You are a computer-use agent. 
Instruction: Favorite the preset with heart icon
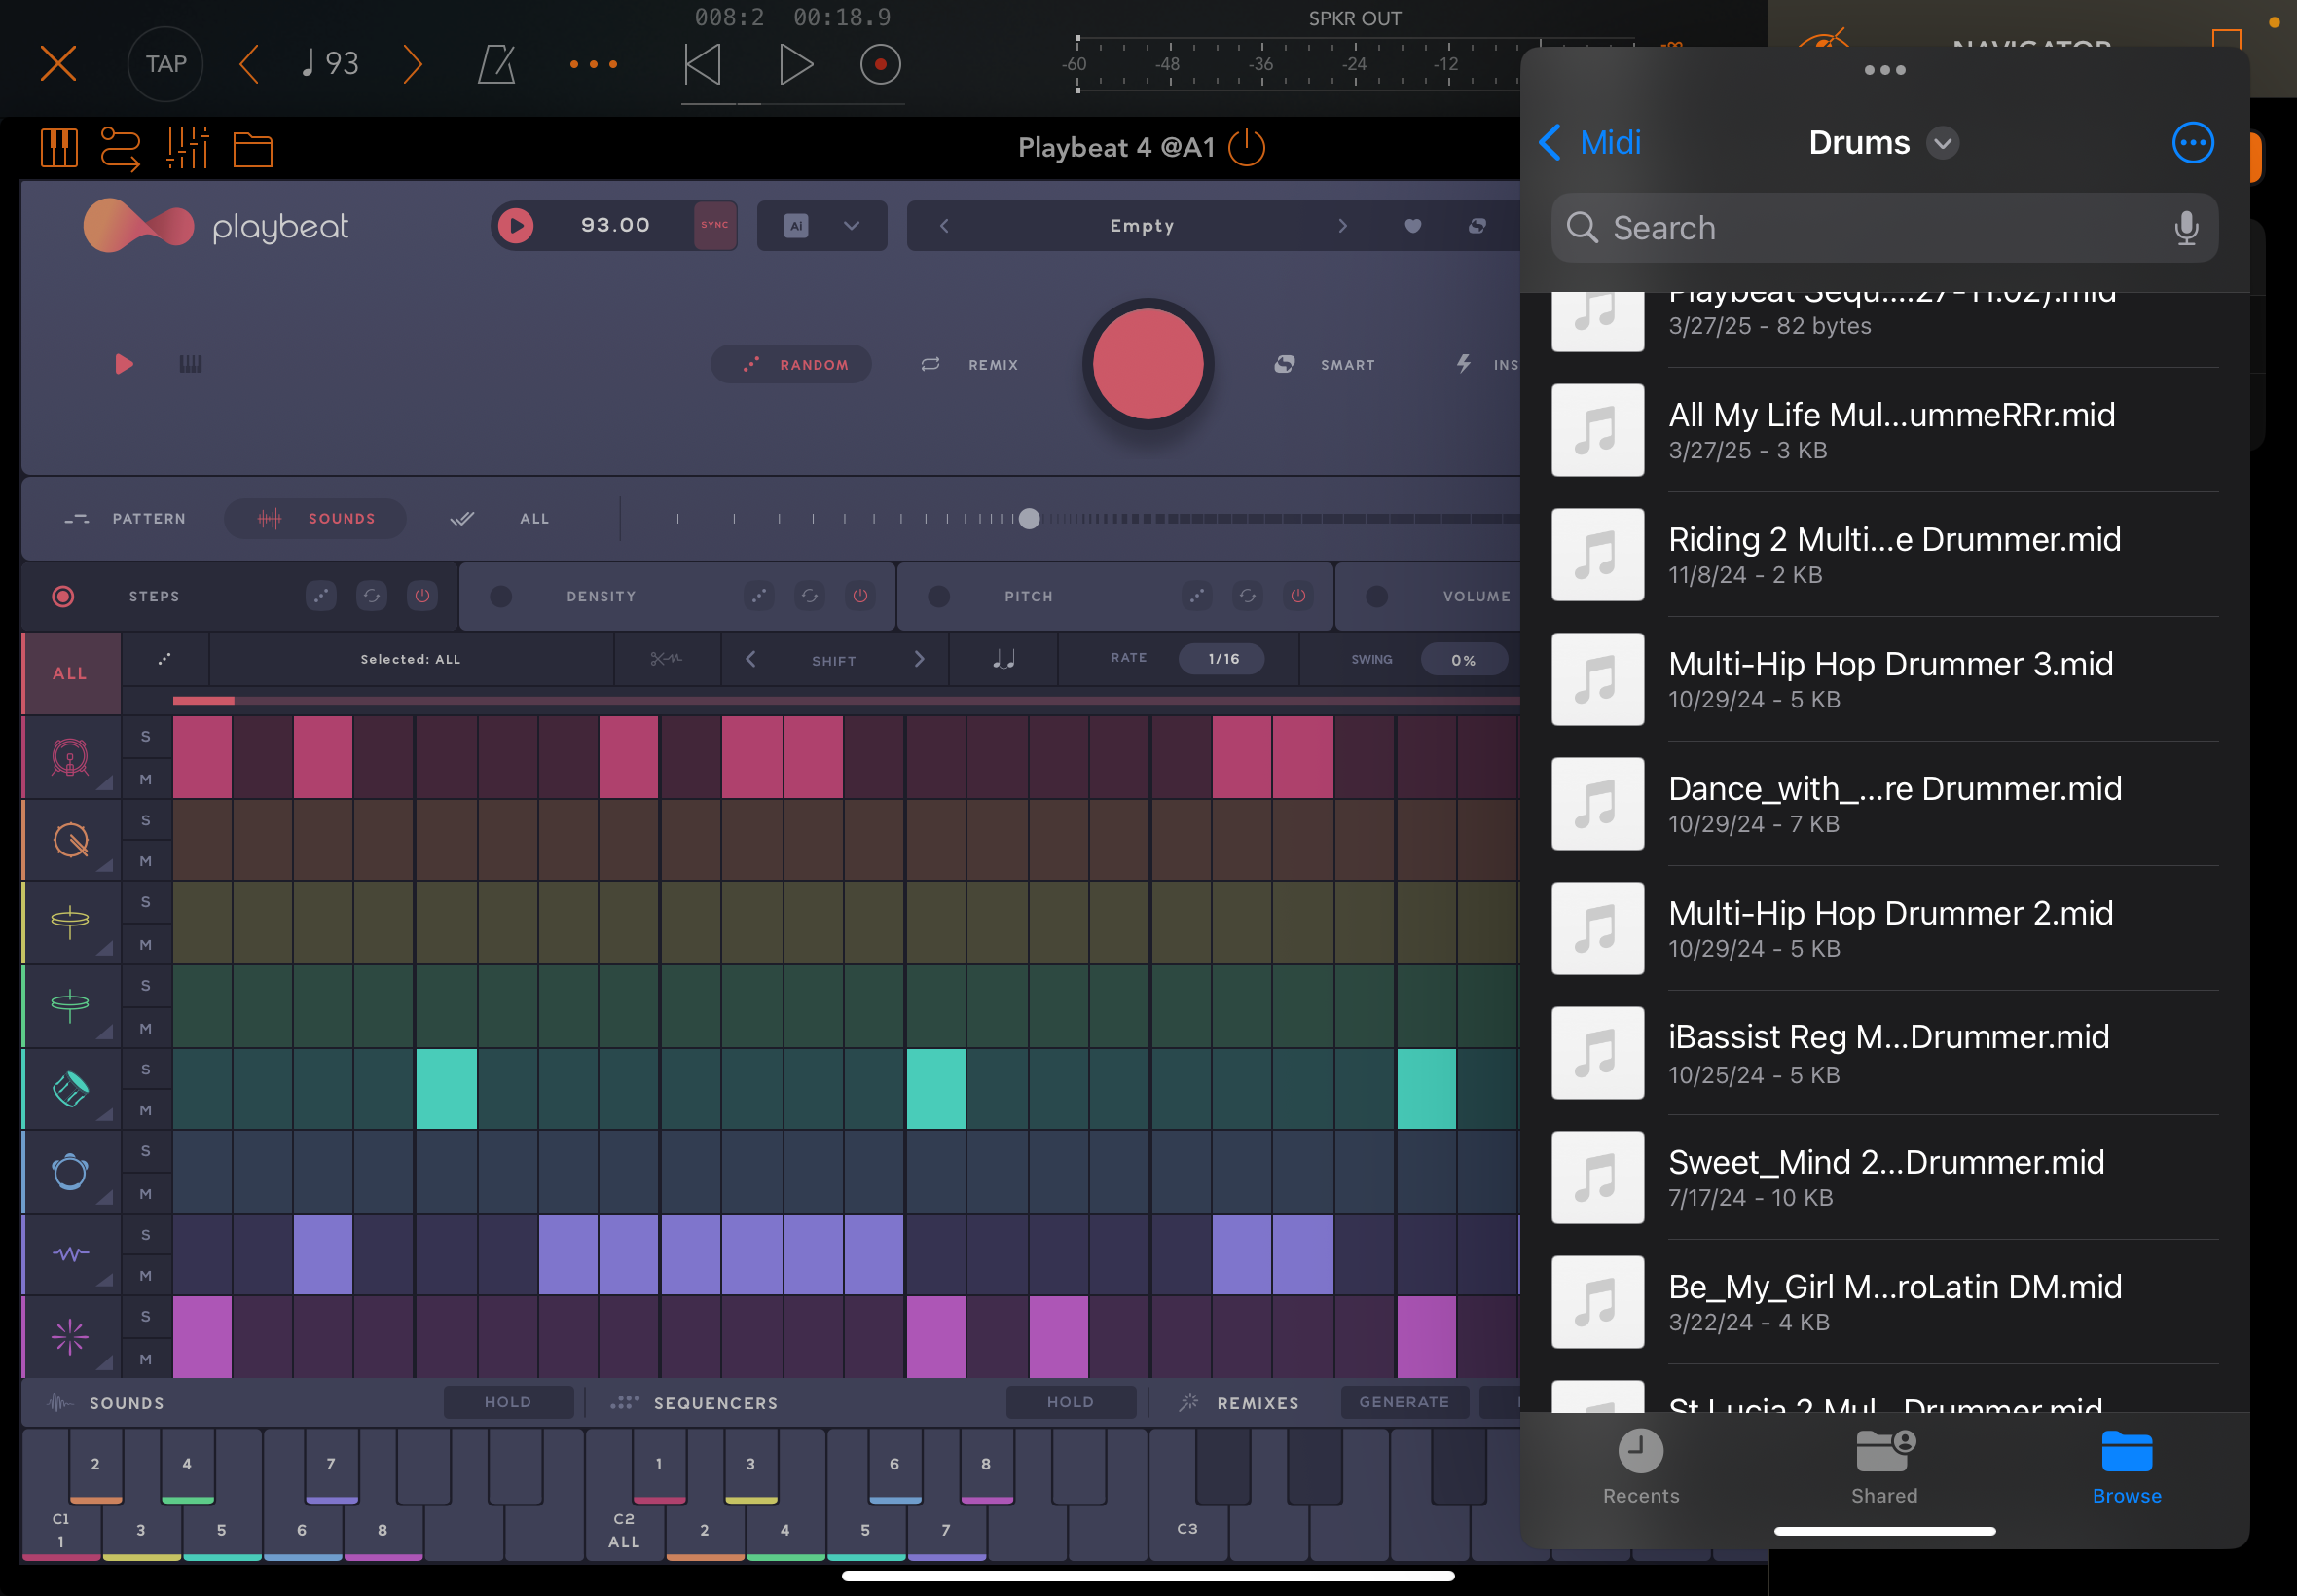tap(1413, 226)
